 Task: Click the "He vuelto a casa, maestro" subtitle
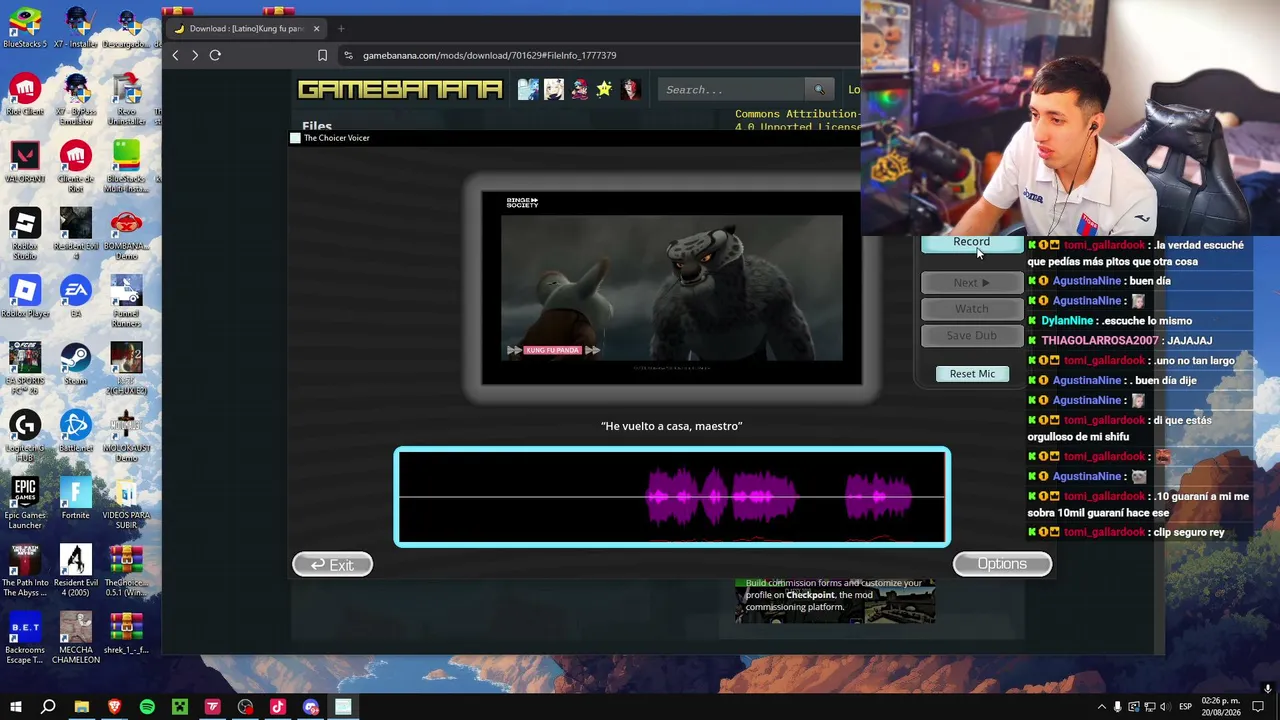point(672,426)
